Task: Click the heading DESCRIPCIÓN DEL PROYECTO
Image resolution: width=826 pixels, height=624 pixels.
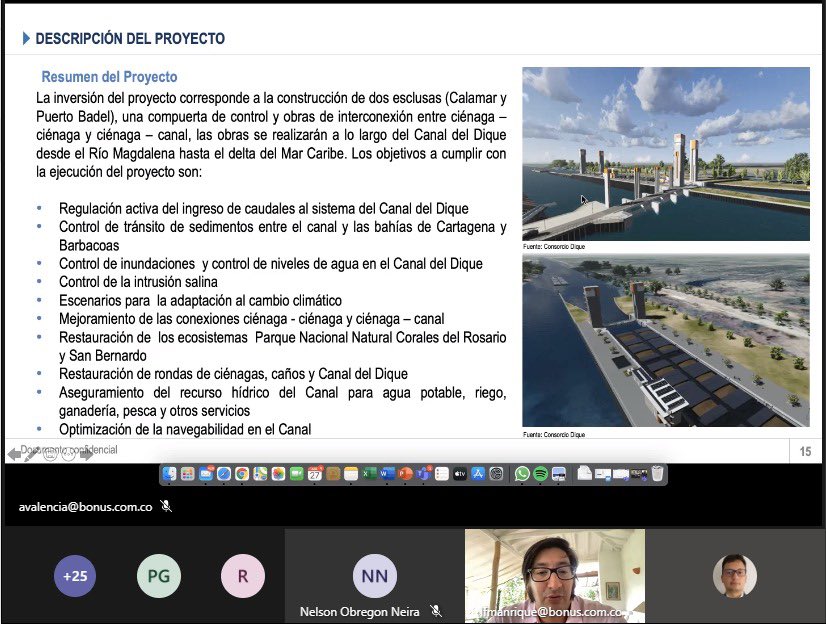Action: click(130, 38)
